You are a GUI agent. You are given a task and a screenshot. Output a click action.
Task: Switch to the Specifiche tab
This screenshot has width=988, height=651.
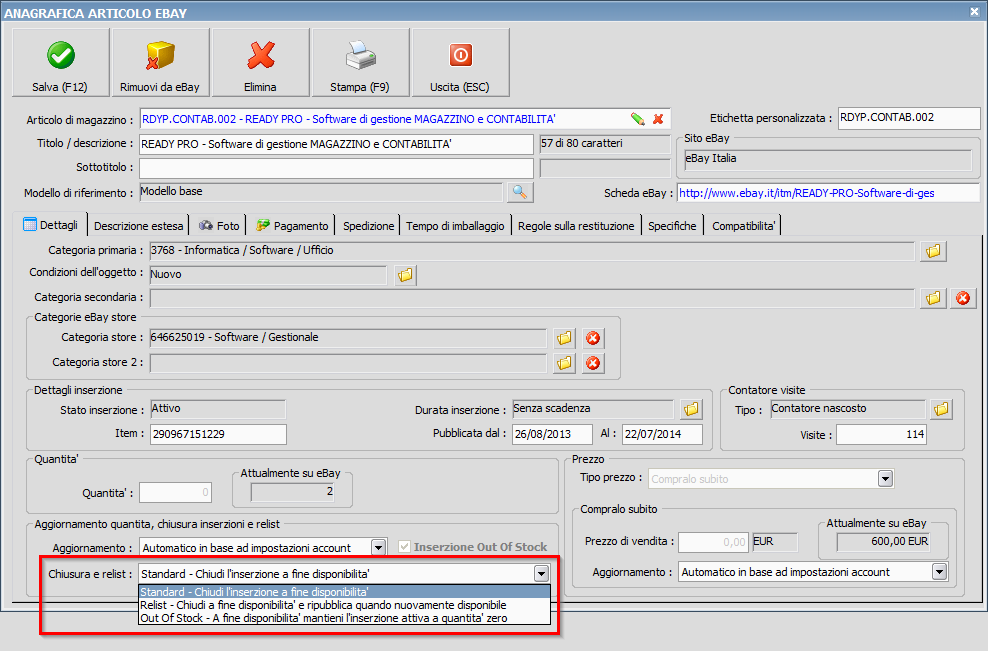672,226
